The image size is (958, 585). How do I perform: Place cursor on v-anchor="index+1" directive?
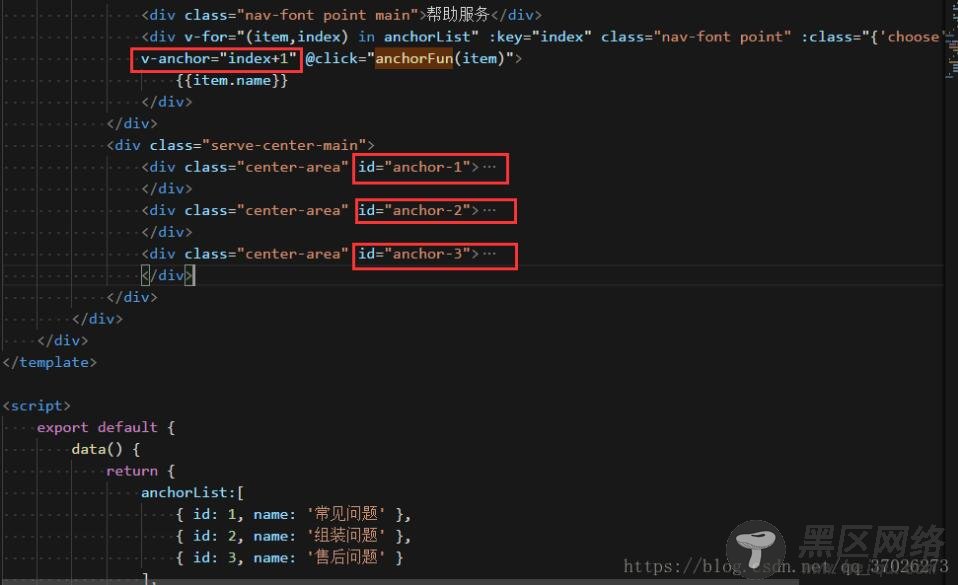(x=219, y=59)
